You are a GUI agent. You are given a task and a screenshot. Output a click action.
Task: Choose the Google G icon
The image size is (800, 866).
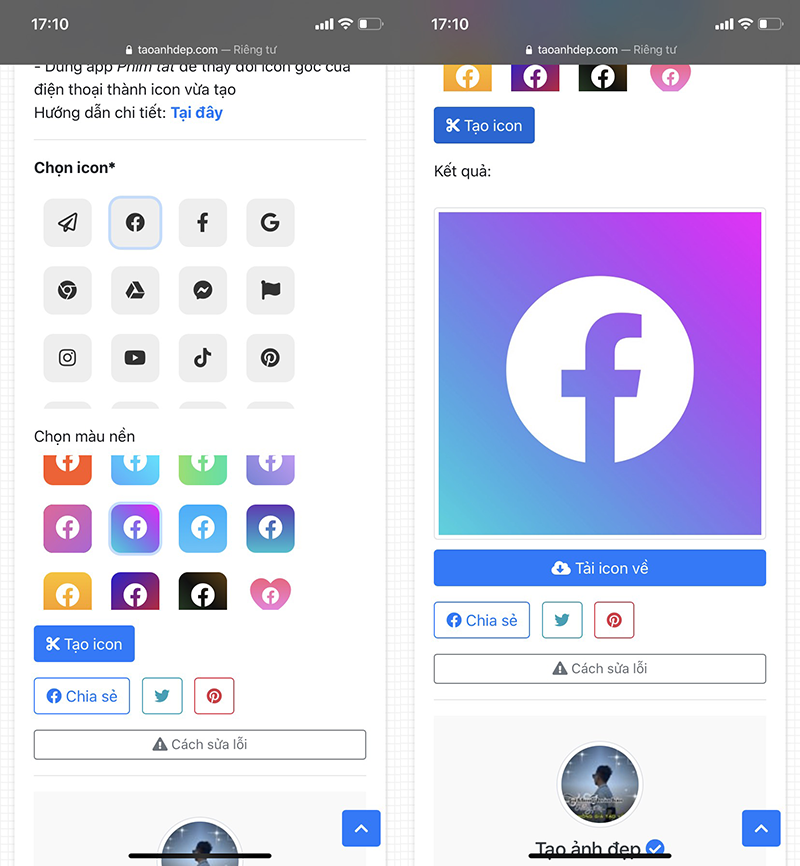[270, 223]
